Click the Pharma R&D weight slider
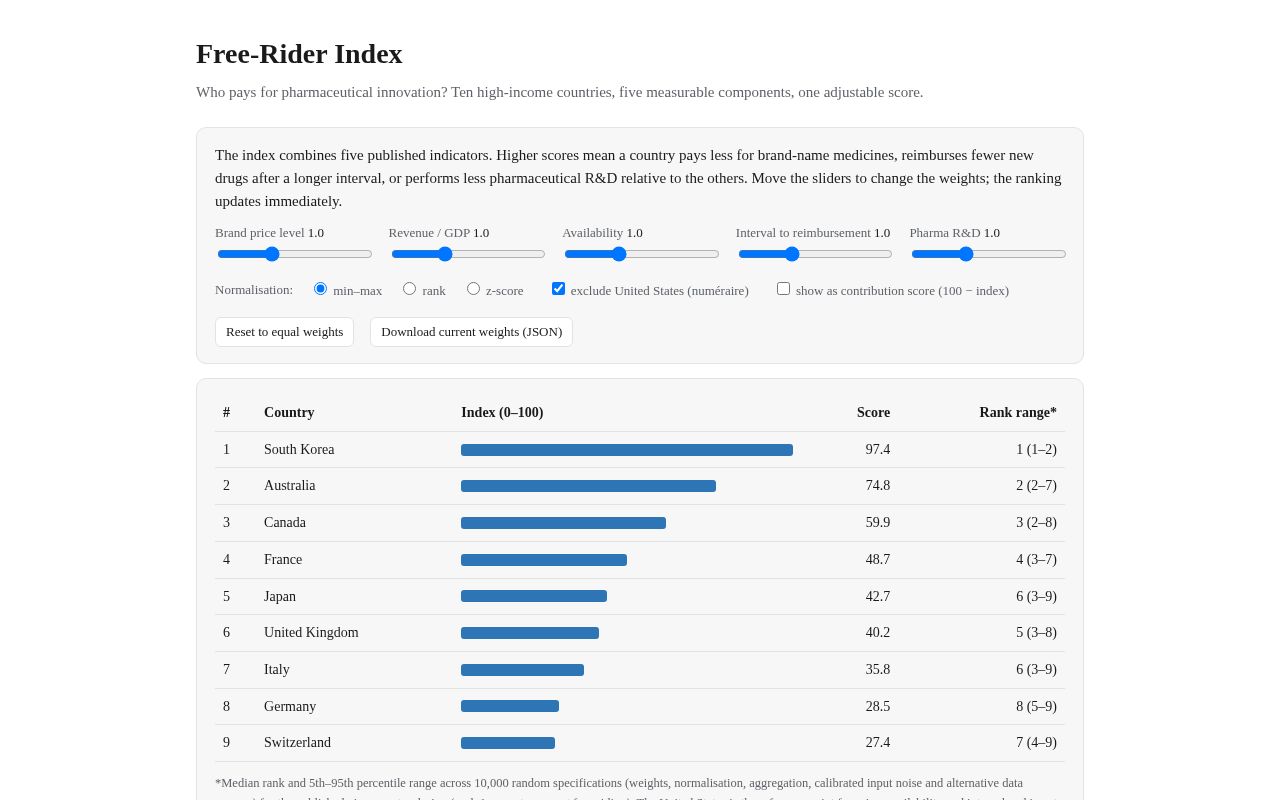 coord(988,254)
